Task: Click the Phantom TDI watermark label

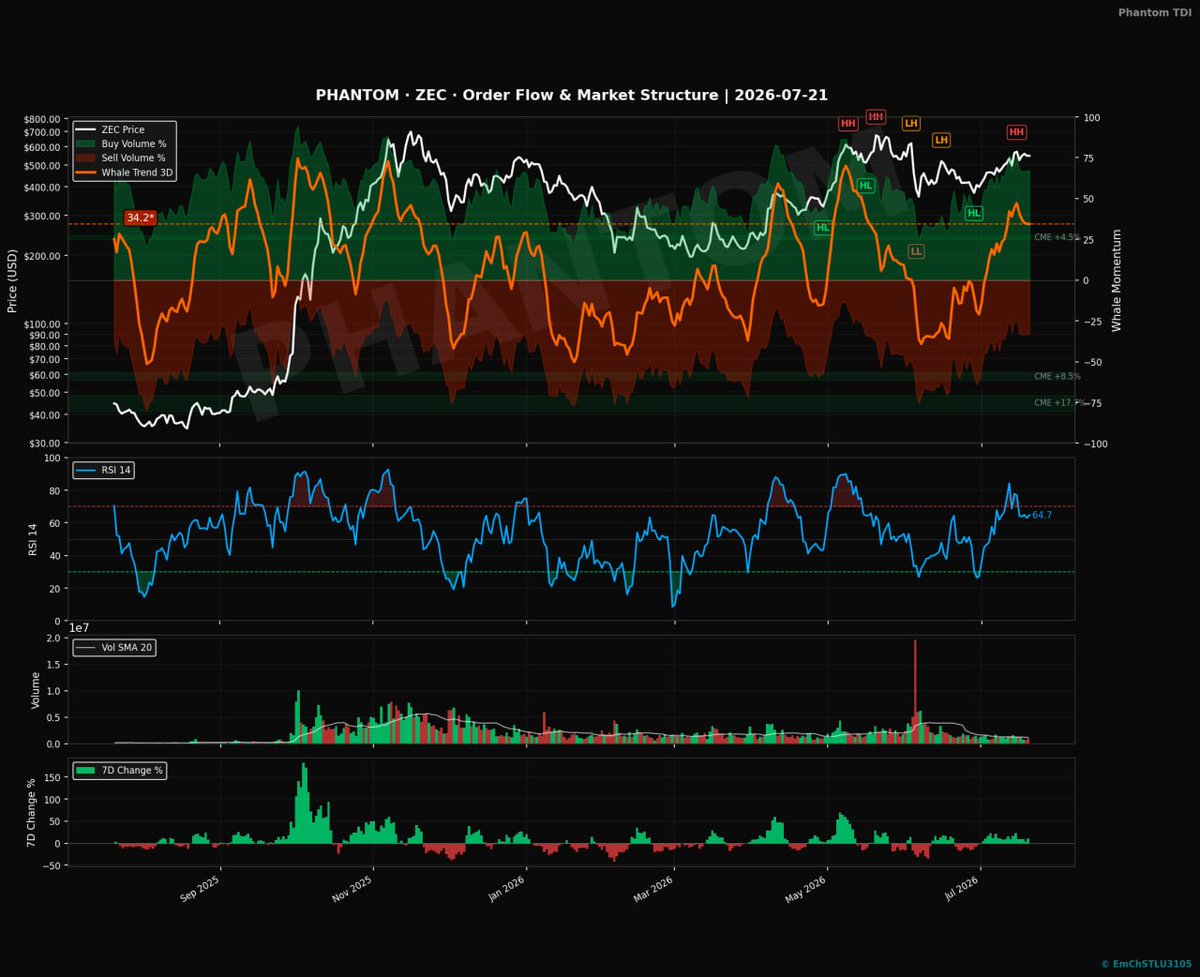Action: click(1157, 12)
